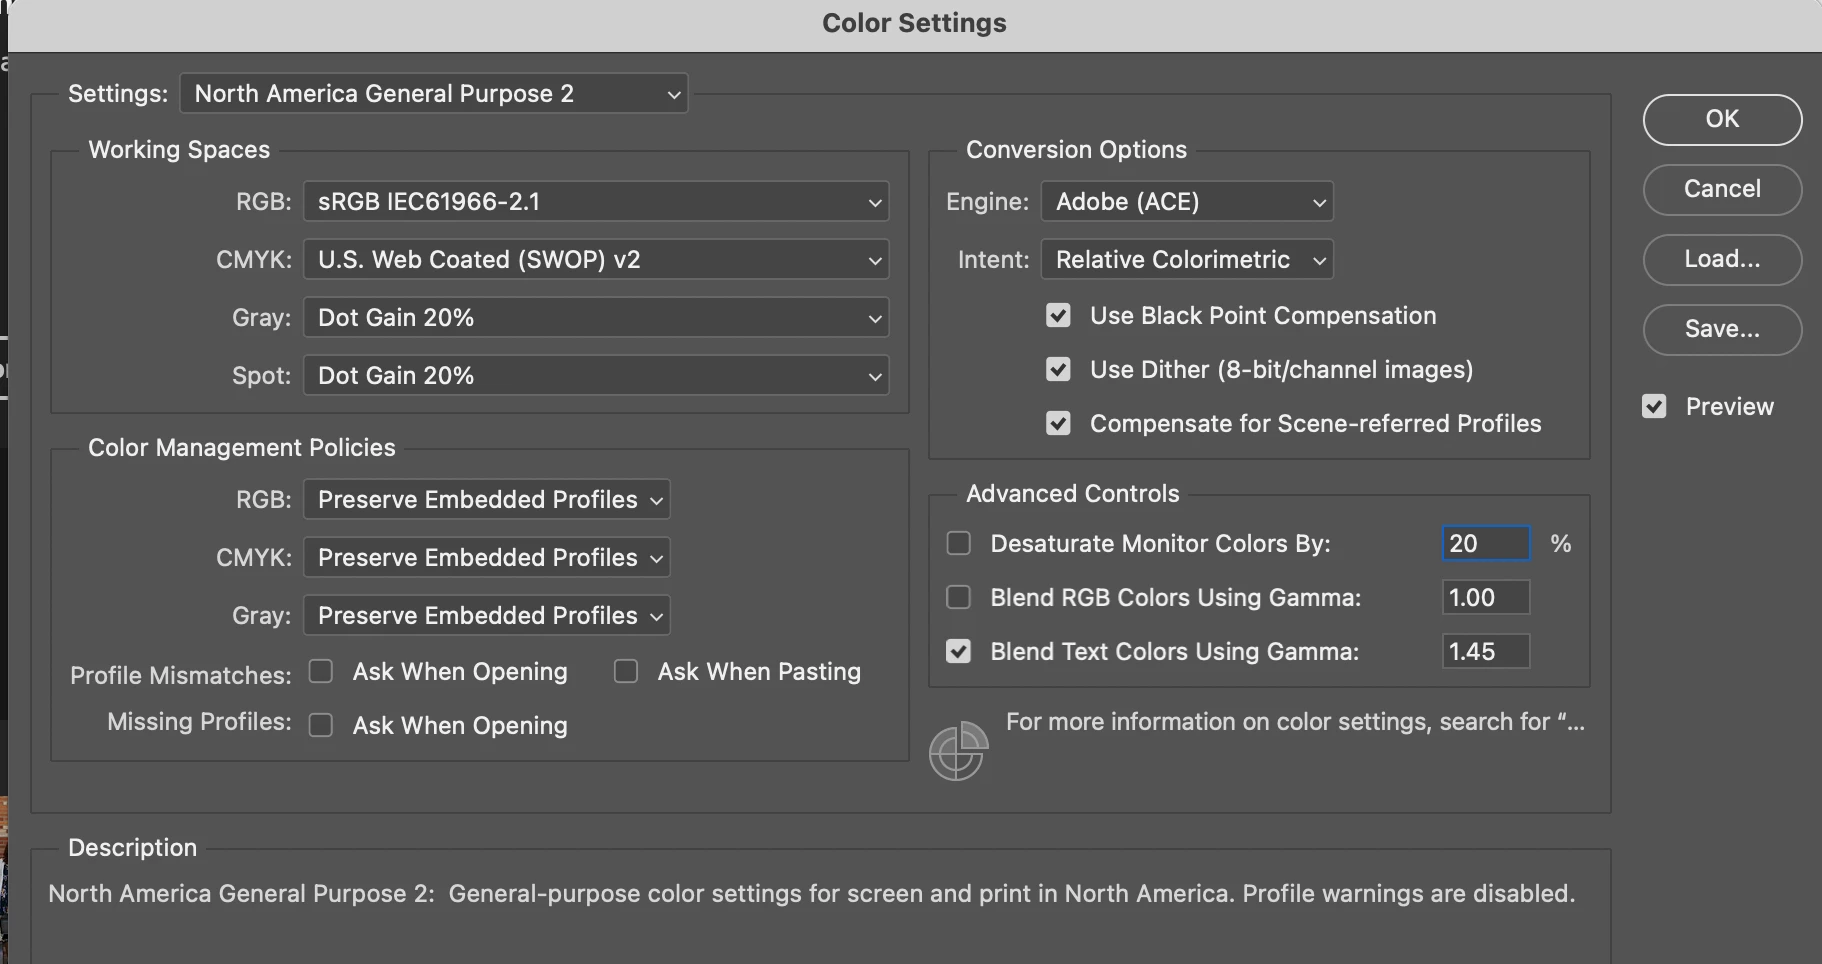Enable Ask When Opening for missing profiles

click(321, 725)
